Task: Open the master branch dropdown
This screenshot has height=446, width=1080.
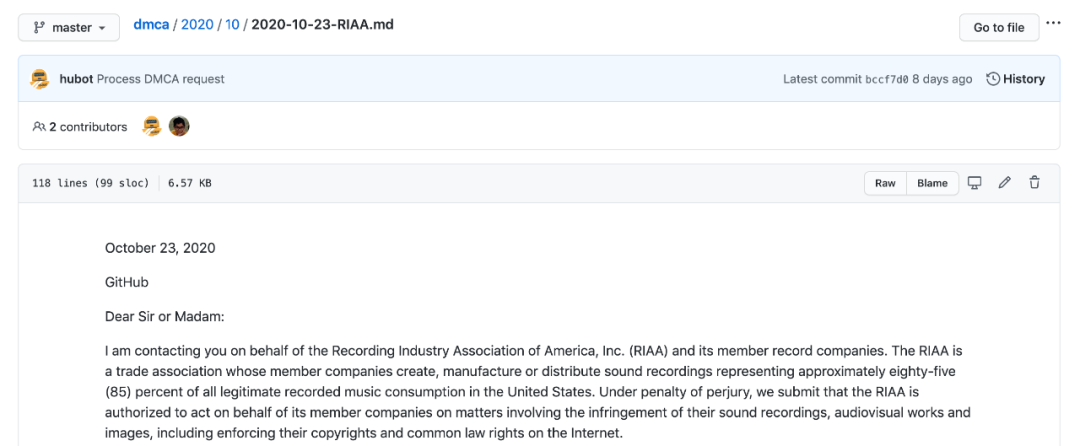Action: [x=69, y=27]
